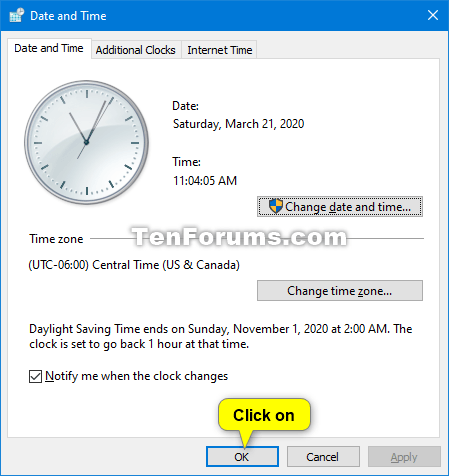Click the date Saturday, March 21, 2020

238,124
